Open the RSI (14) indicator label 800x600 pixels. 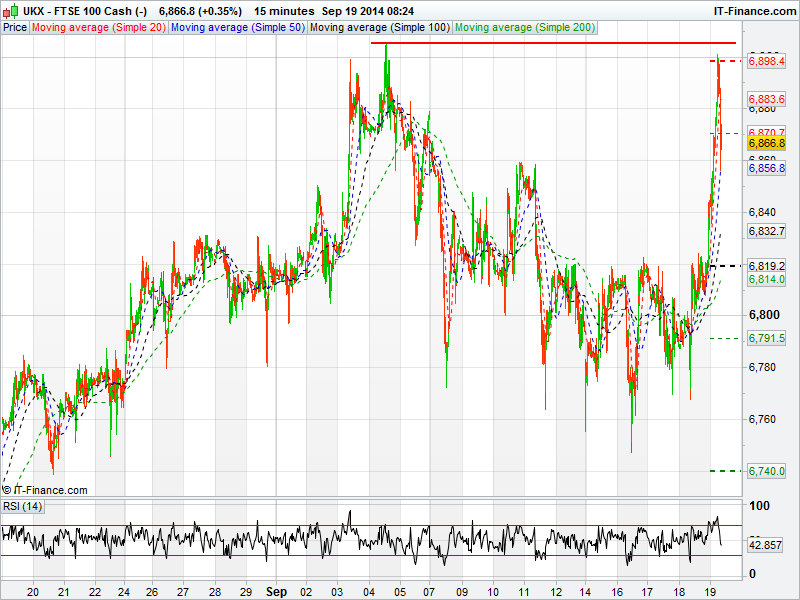tap(23, 506)
